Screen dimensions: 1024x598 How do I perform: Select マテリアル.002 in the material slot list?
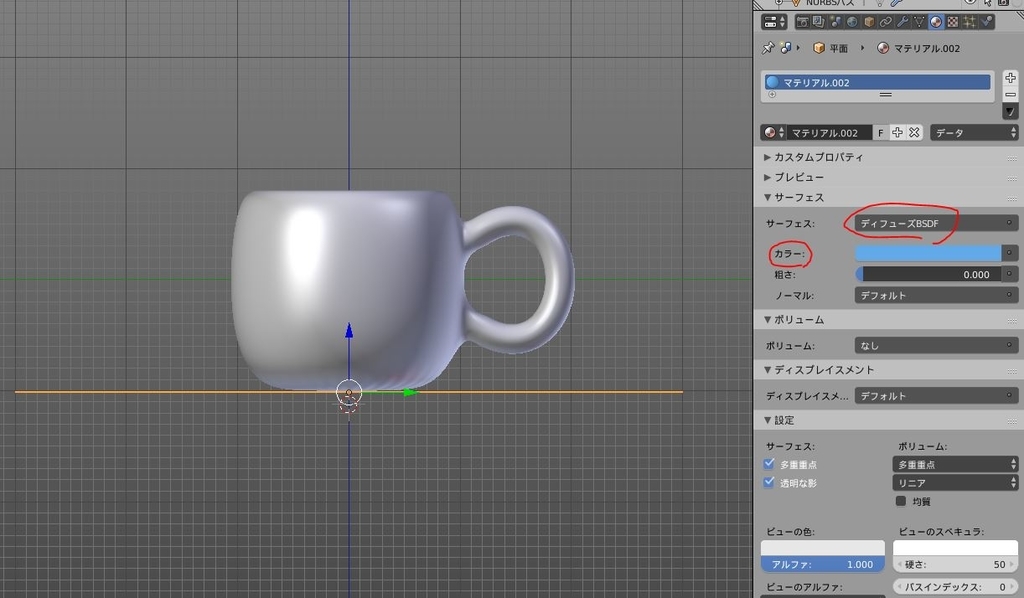pos(878,82)
